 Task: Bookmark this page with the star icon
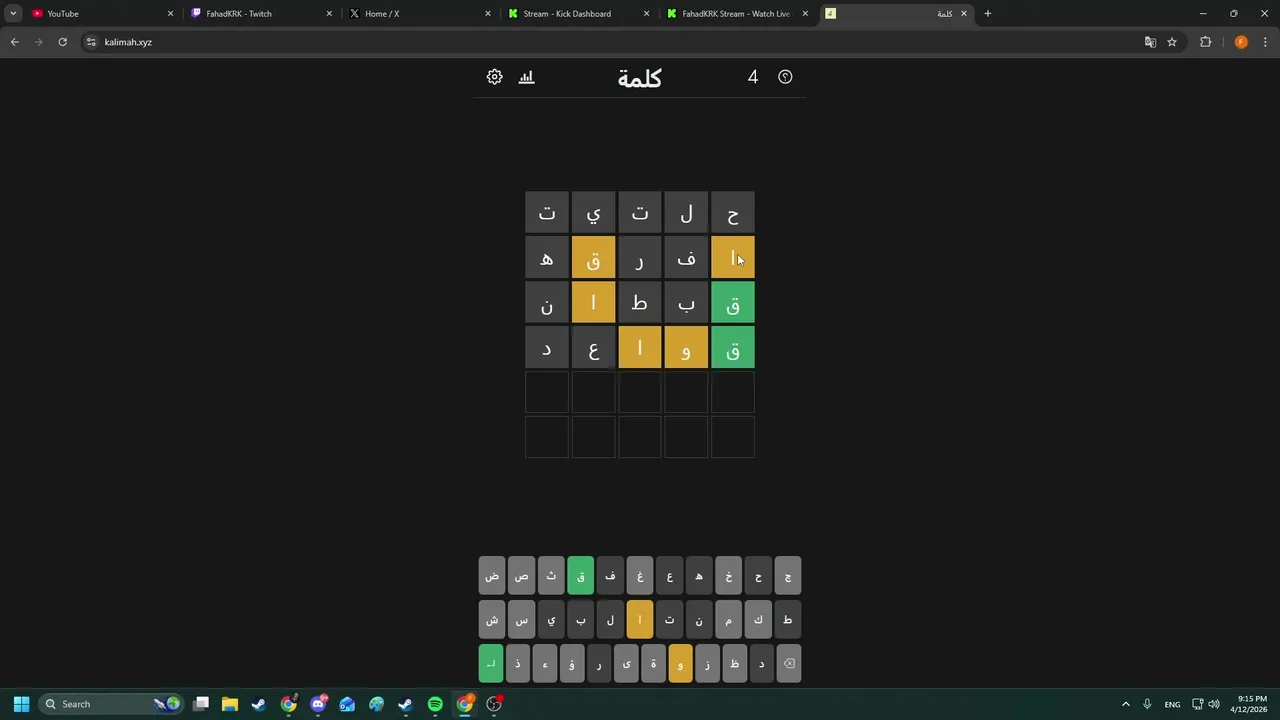pyautogui.click(x=1172, y=42)
